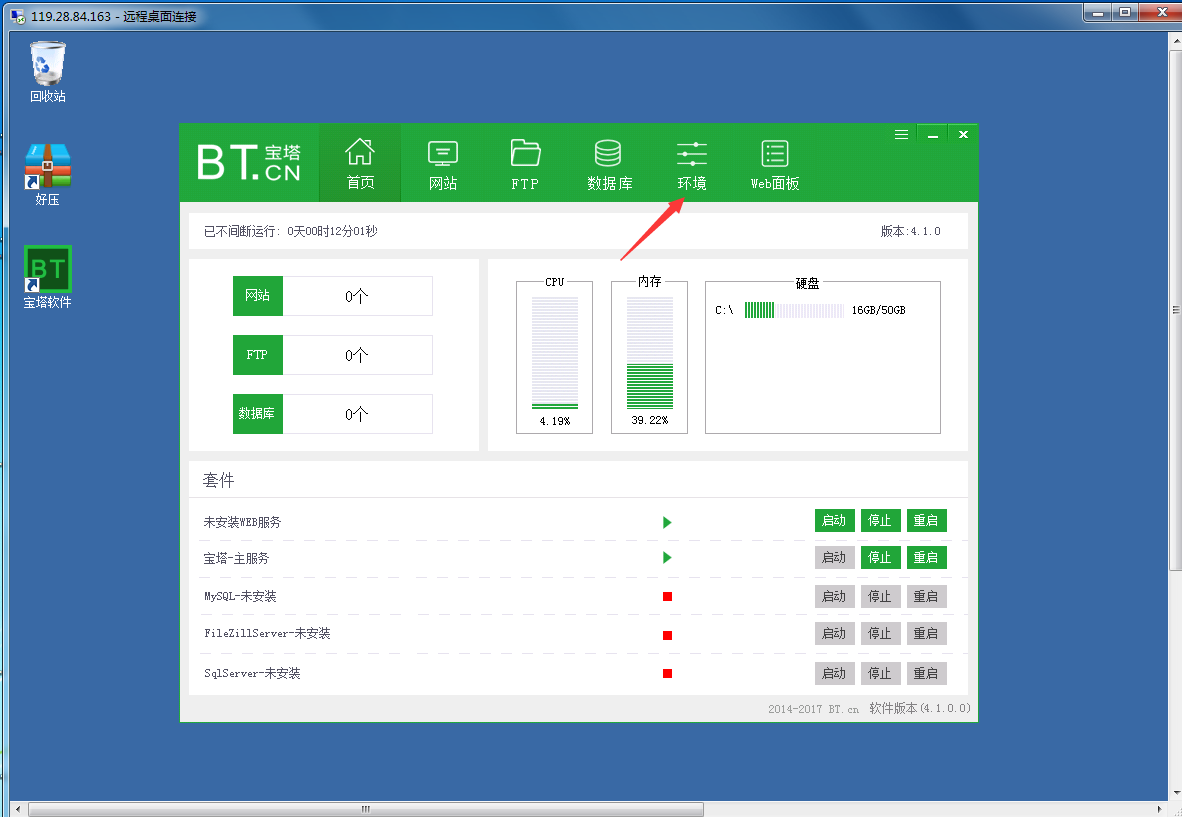Image resolution: width=1182 pixels, height=817 pixels.
Task: Click the remote desktop horizontal scrollbar
Action: pos(366,808)
